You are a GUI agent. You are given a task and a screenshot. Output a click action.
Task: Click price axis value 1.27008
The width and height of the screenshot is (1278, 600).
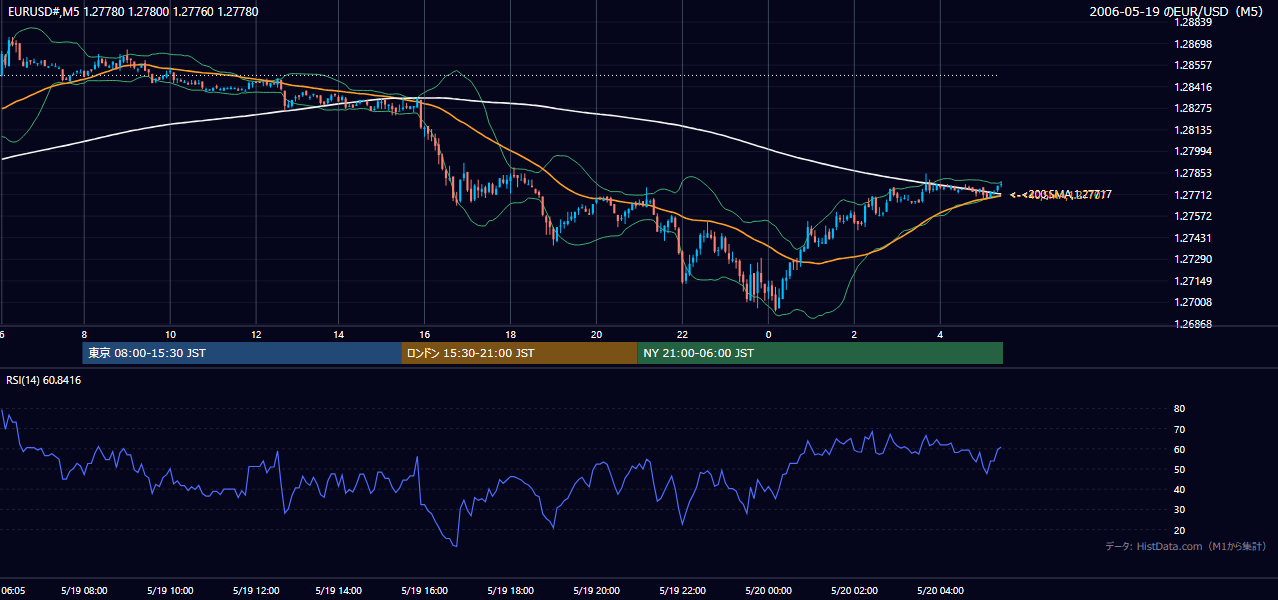(1192, 302)
